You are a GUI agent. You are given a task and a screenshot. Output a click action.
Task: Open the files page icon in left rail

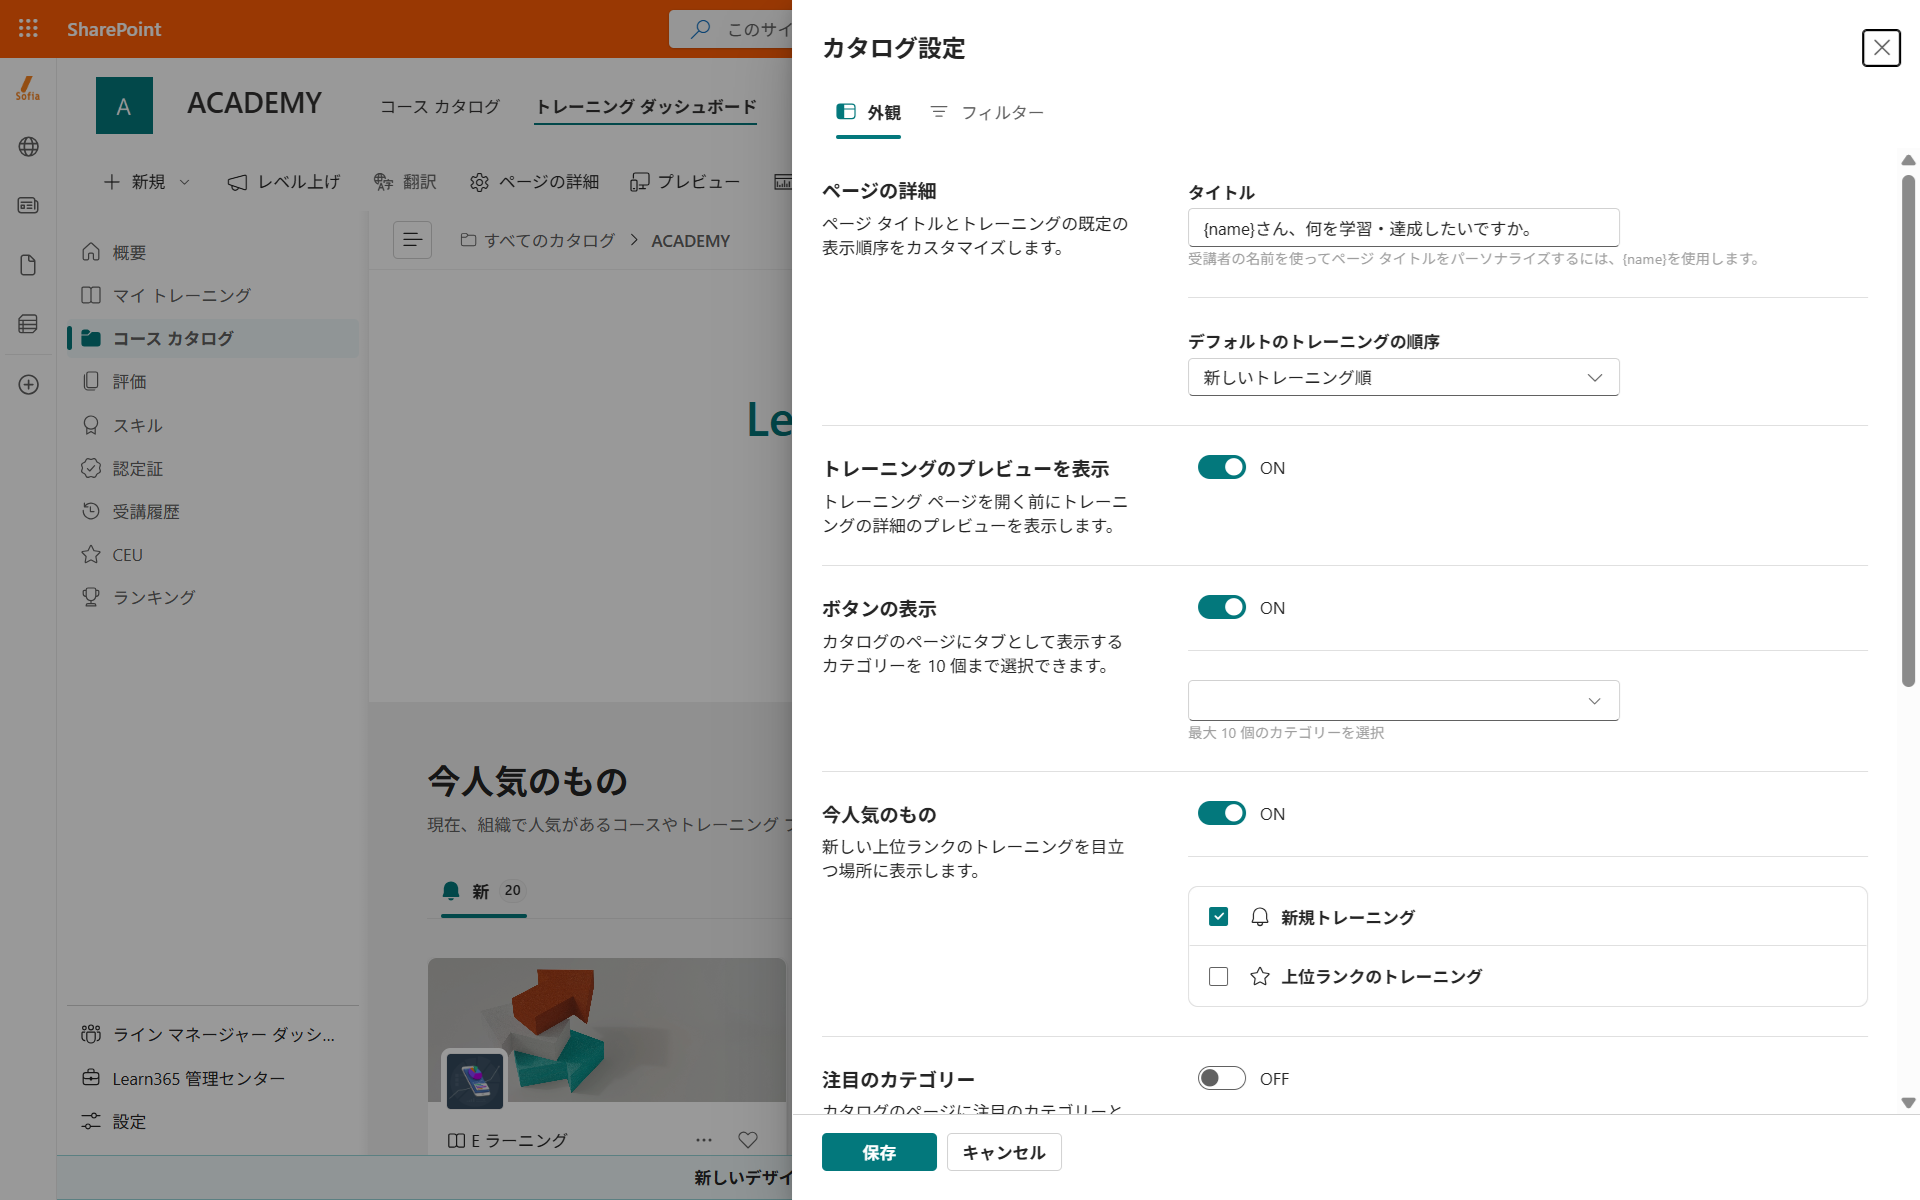(28, 265)
